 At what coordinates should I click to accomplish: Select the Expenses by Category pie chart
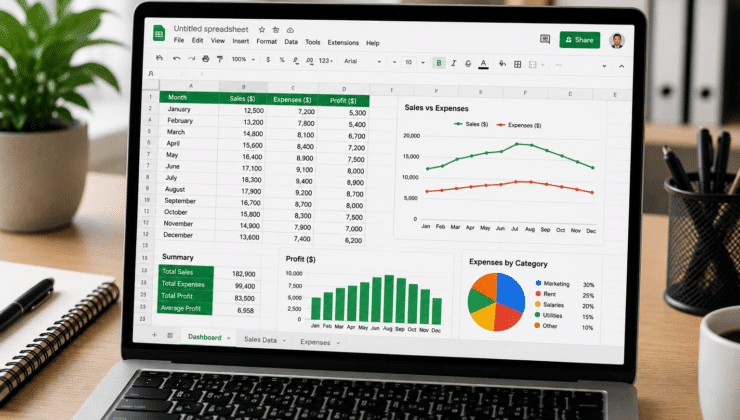pyautogui.click(x=530, y=297)
